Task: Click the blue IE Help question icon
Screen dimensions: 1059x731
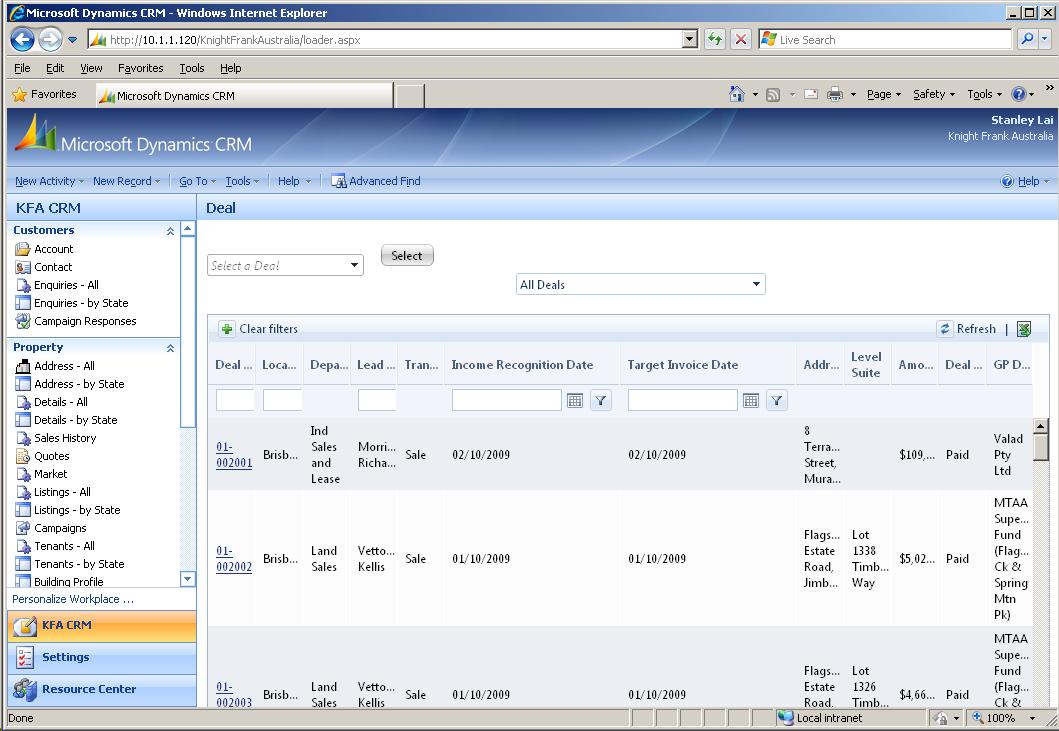Action: point(1019,95)
